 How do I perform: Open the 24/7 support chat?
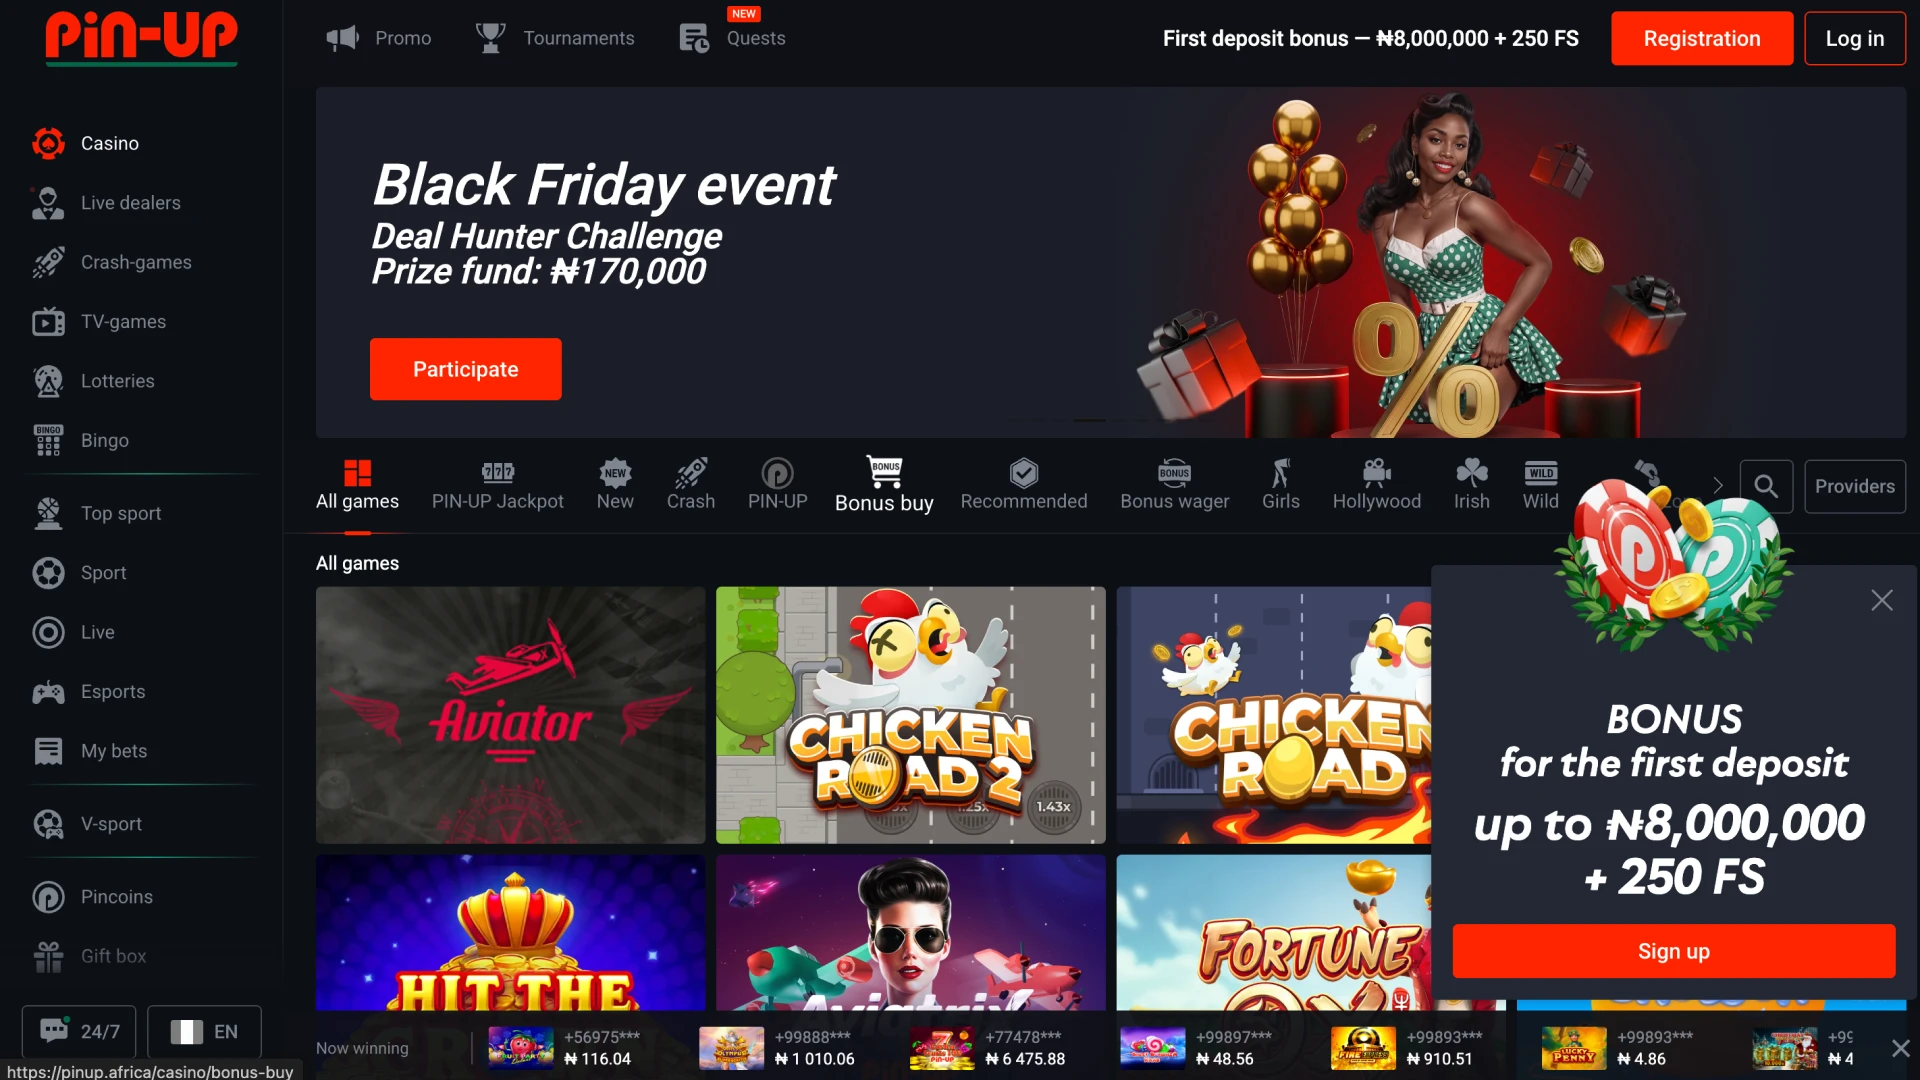click(x=79, y=1031)
